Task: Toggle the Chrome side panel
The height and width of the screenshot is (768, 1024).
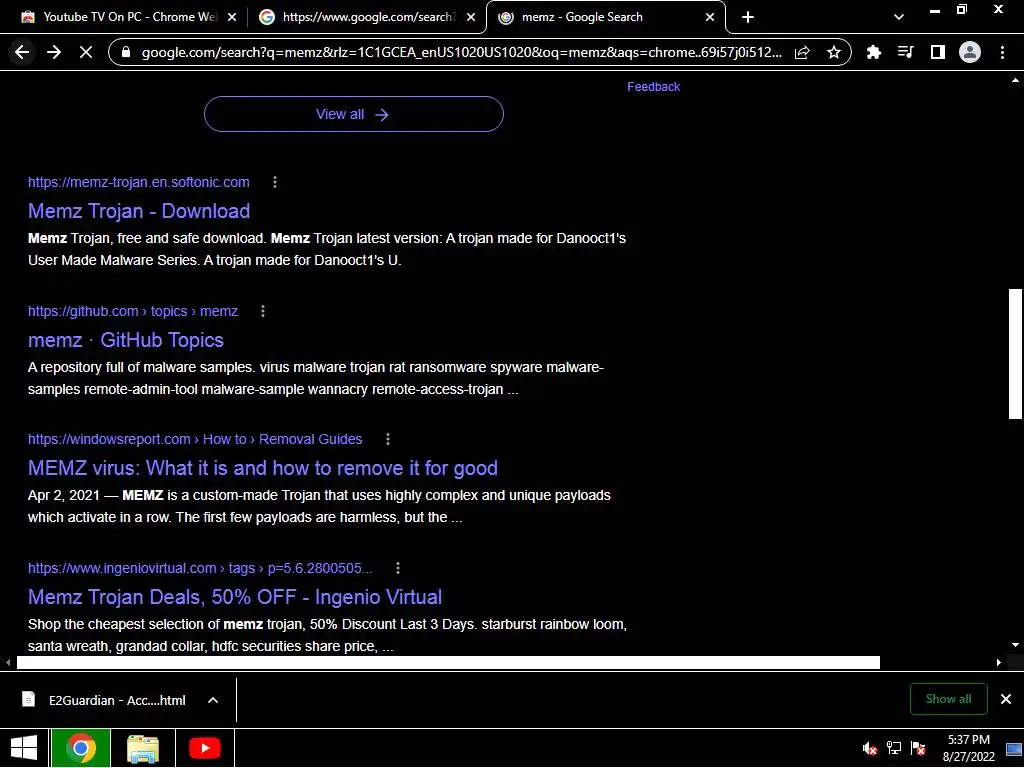Action: point(938,52)
